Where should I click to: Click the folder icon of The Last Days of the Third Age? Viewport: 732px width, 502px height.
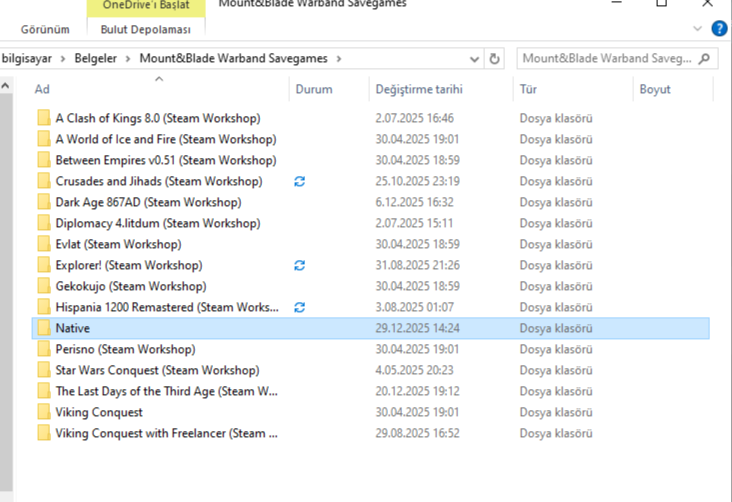tap(44, 391)
